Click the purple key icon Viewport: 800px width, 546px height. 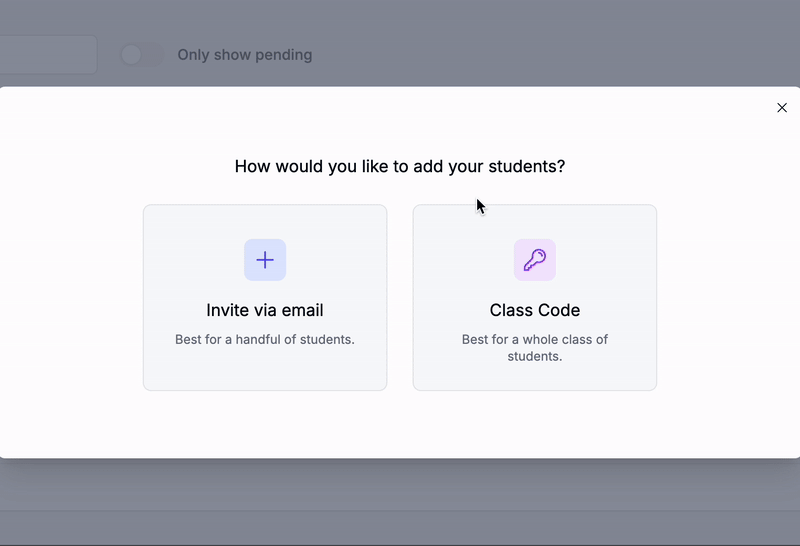535,260
